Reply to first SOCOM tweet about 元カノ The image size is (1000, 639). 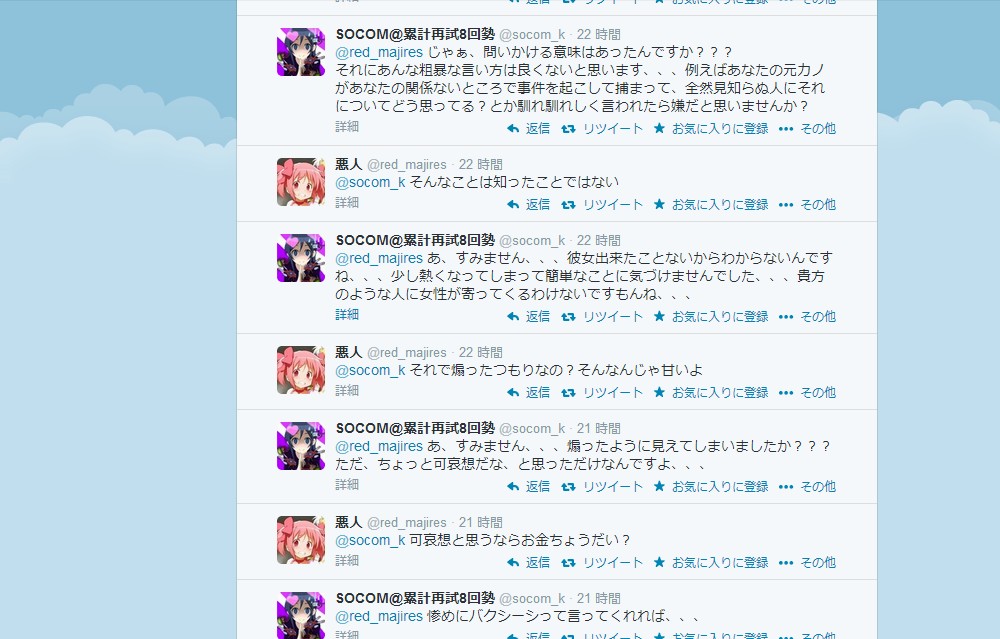[528, 129]
